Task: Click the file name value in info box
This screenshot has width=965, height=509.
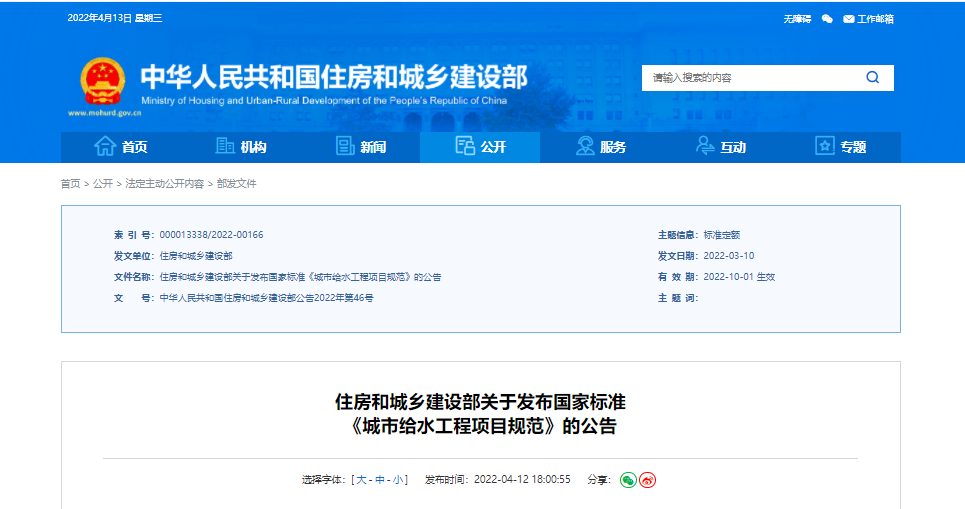Action: tap(300, 277)
